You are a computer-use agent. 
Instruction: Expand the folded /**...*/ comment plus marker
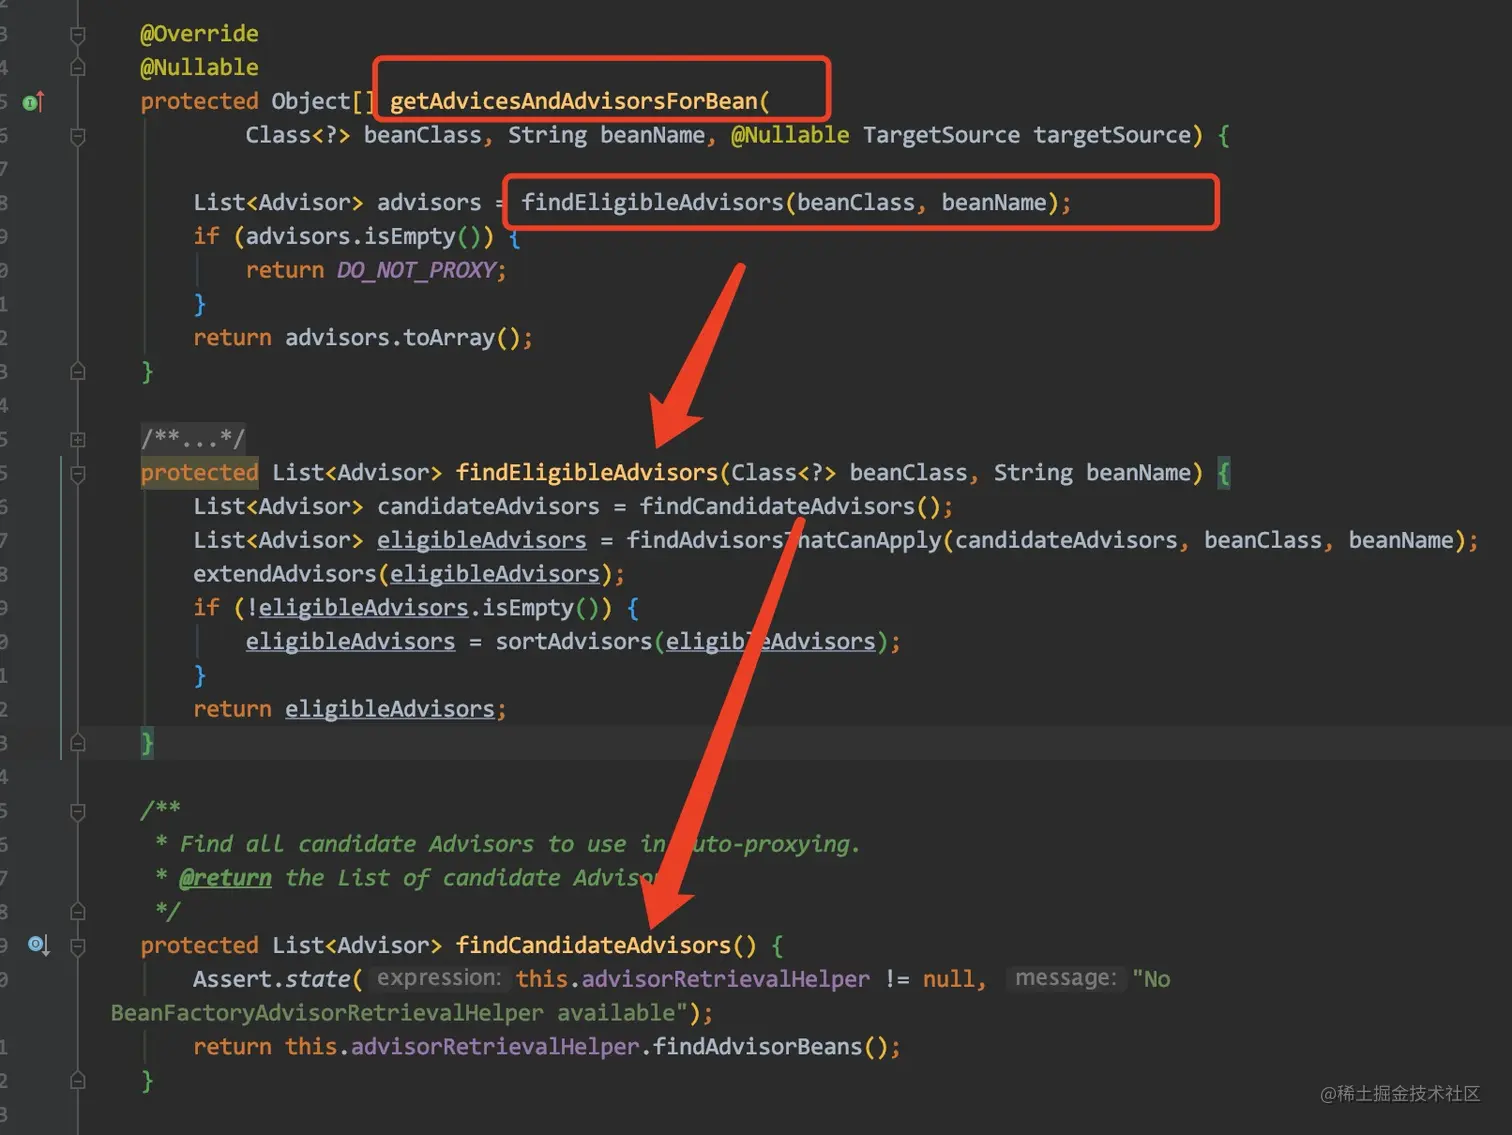[77, 439]
